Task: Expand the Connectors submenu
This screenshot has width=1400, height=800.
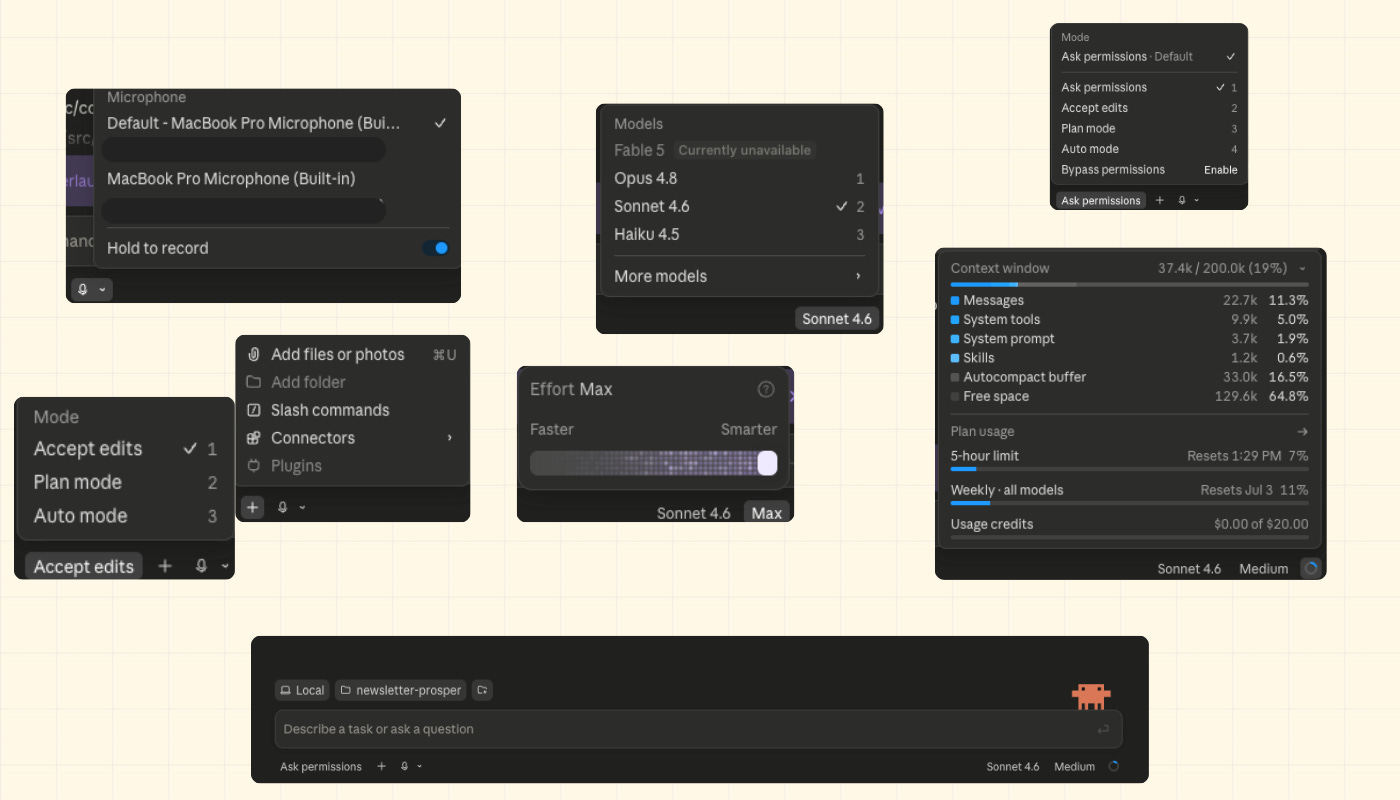Action: pos(351,438)
